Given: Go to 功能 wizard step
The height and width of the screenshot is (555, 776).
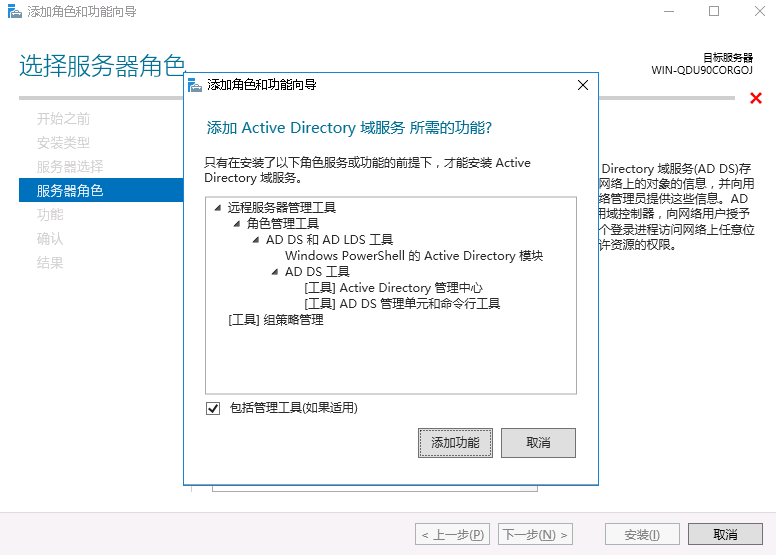Looking at the screenshot, I should (x=50, y=214).
